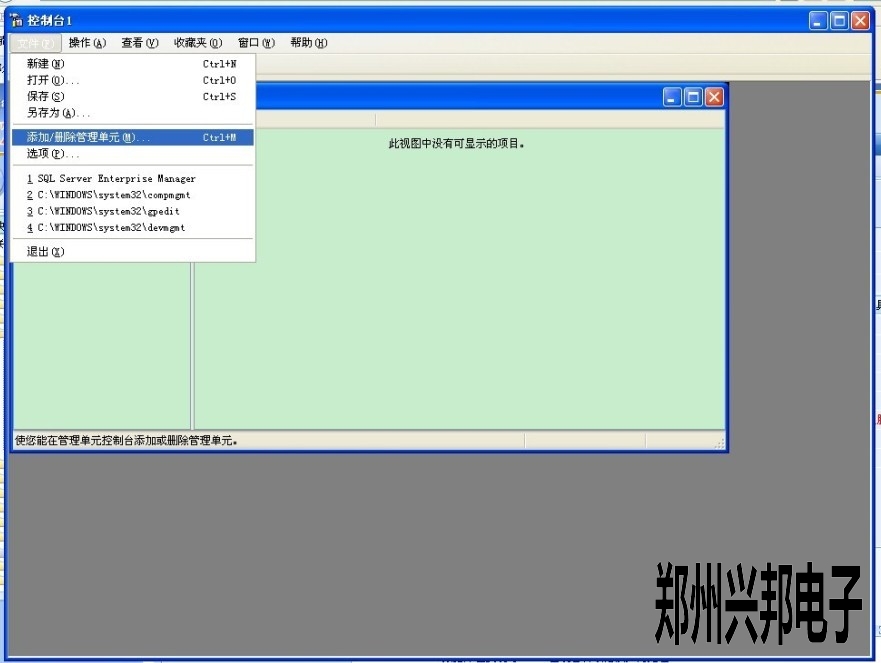This screenshot has height=663, width=881.
Task: Maximize the inner console child window
Action: [693, 97]
